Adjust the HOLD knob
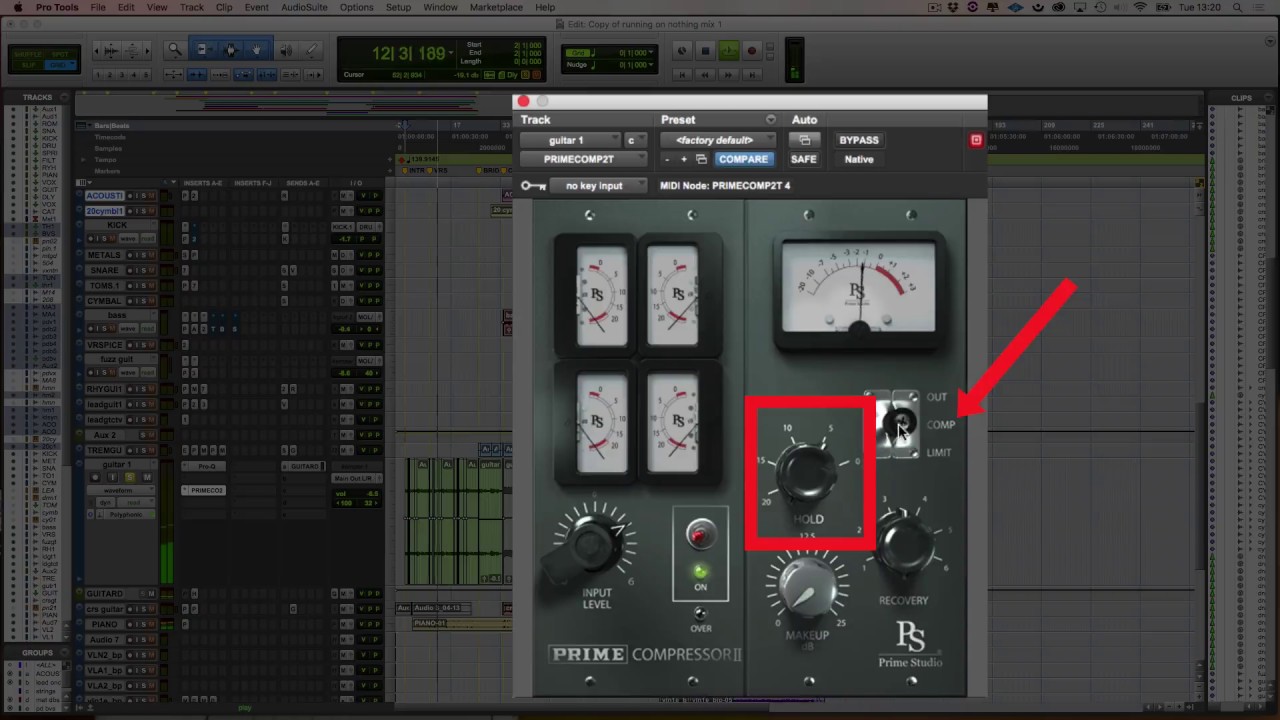The image size is (1280, 720). [x=808, y=474]
